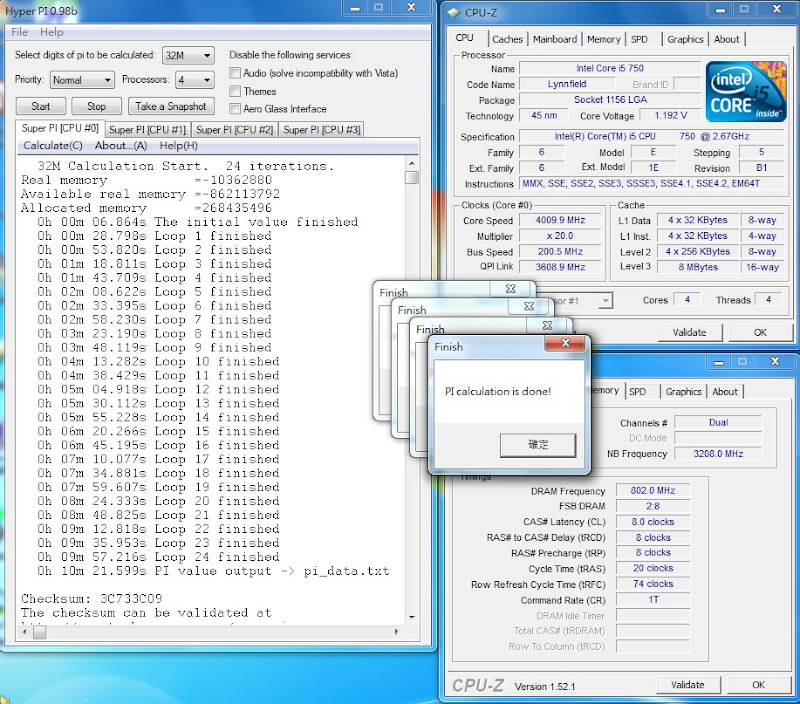Click the Instructions field listing MMX, SSE
The image size is (800, 704).
[x=652, y=184]
